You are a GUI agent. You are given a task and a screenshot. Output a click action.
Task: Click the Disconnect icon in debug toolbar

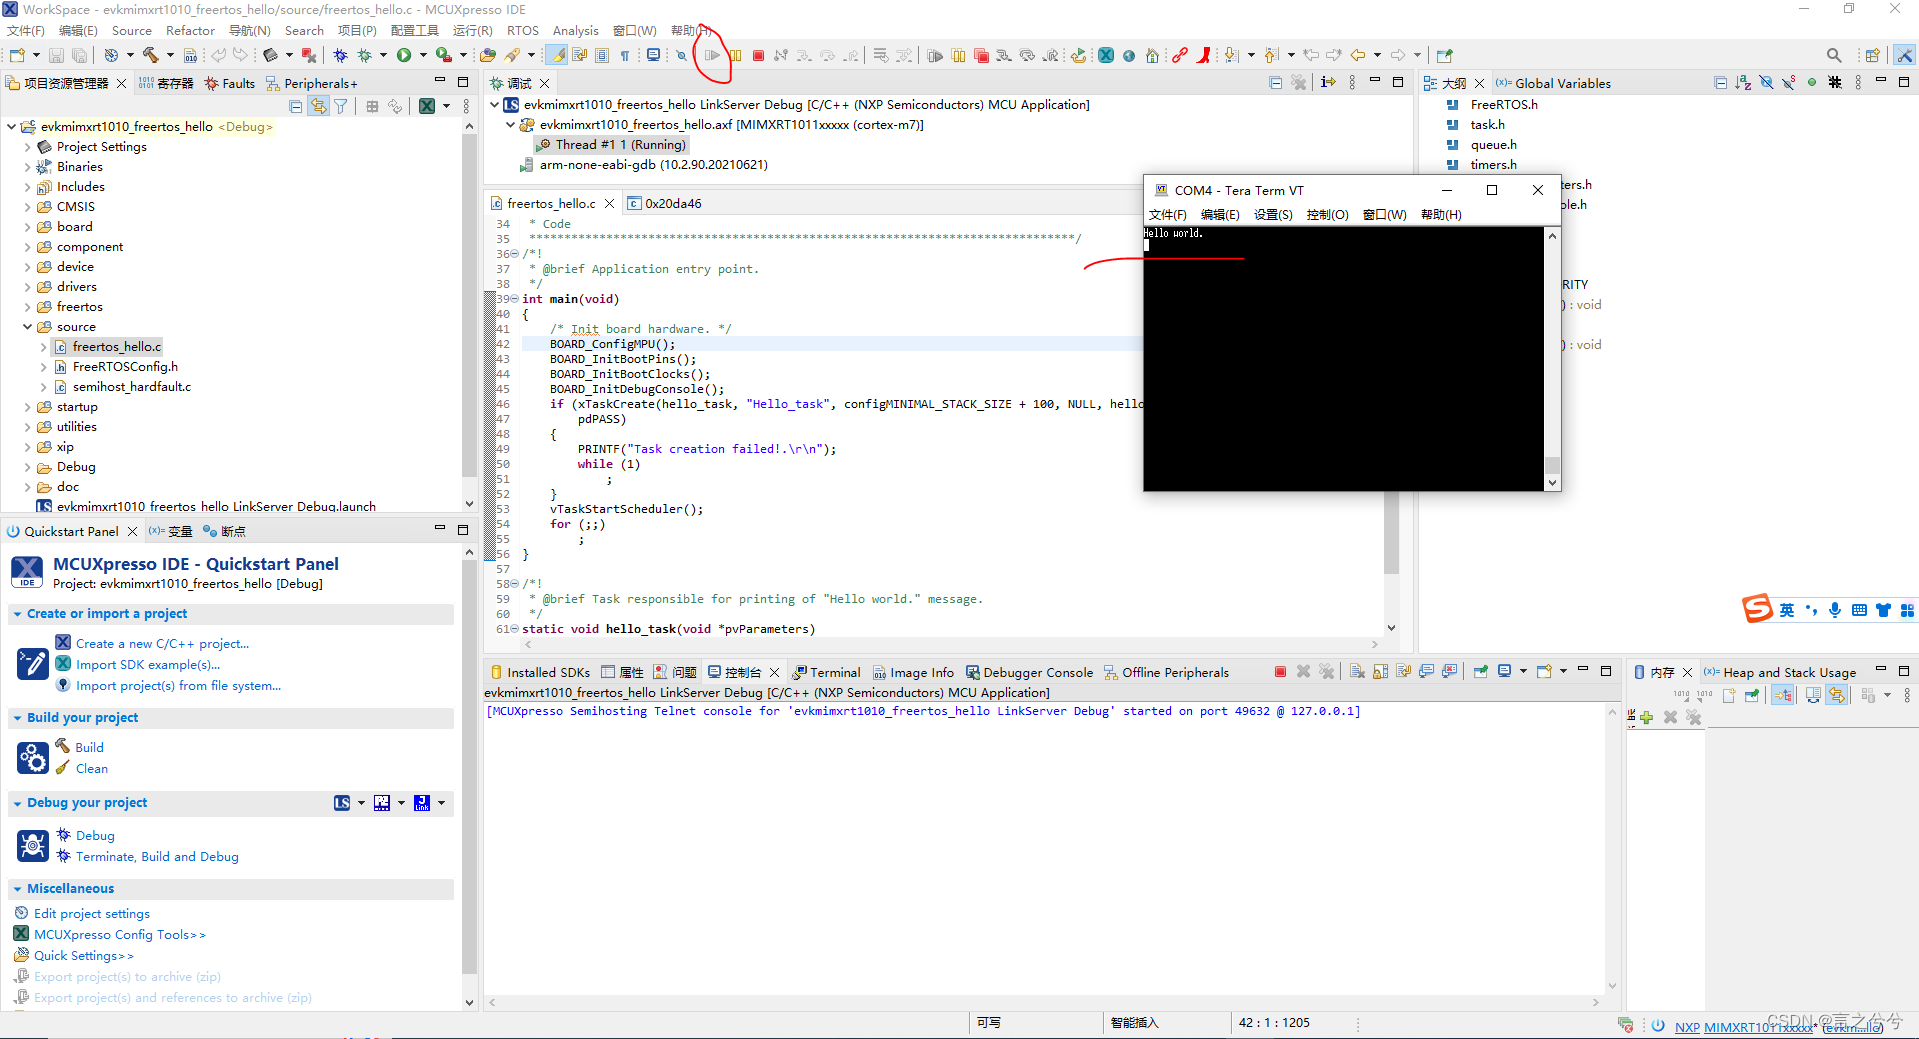781,55
